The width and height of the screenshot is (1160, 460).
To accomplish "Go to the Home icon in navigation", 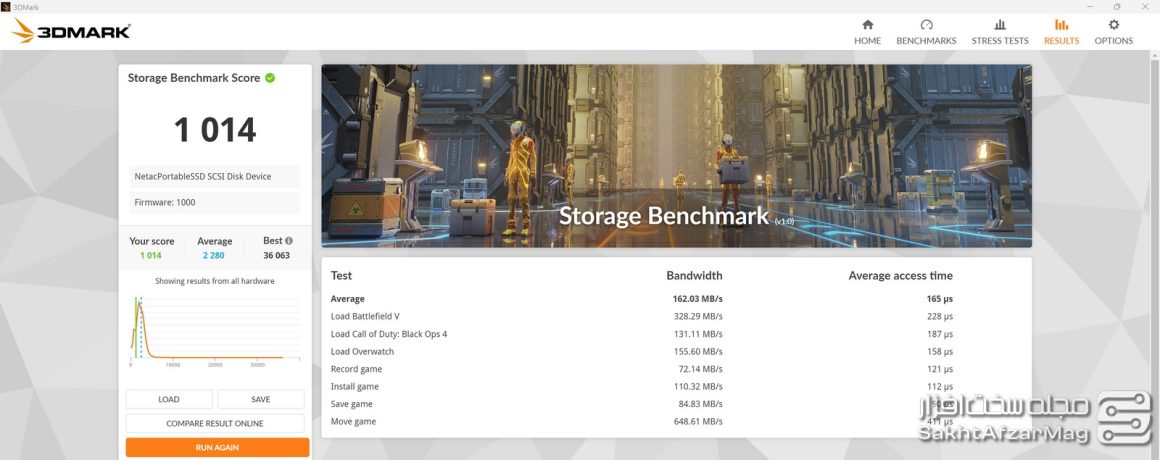I will pyautogui.click(x=867, y=25).
